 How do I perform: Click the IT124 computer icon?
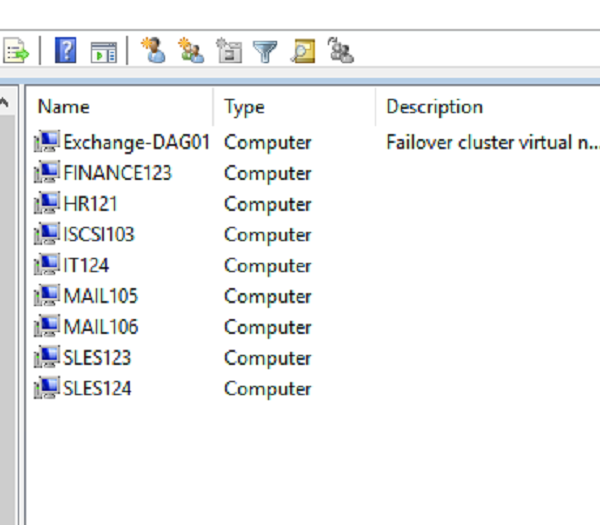(47, 266)
